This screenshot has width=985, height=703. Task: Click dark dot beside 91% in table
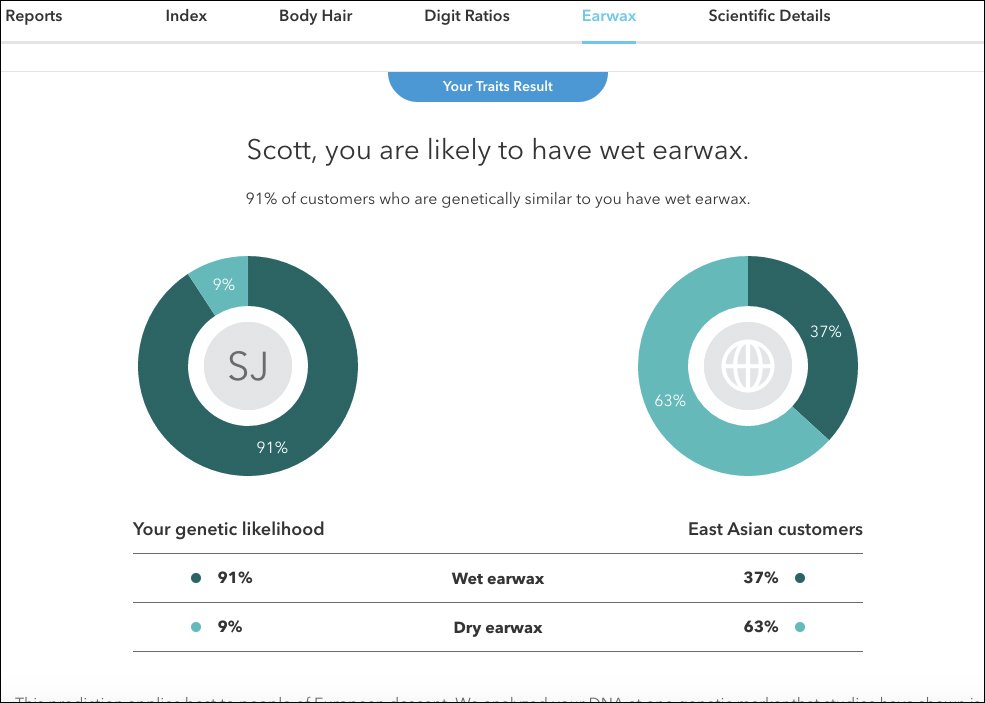click(x=196, y=578)
